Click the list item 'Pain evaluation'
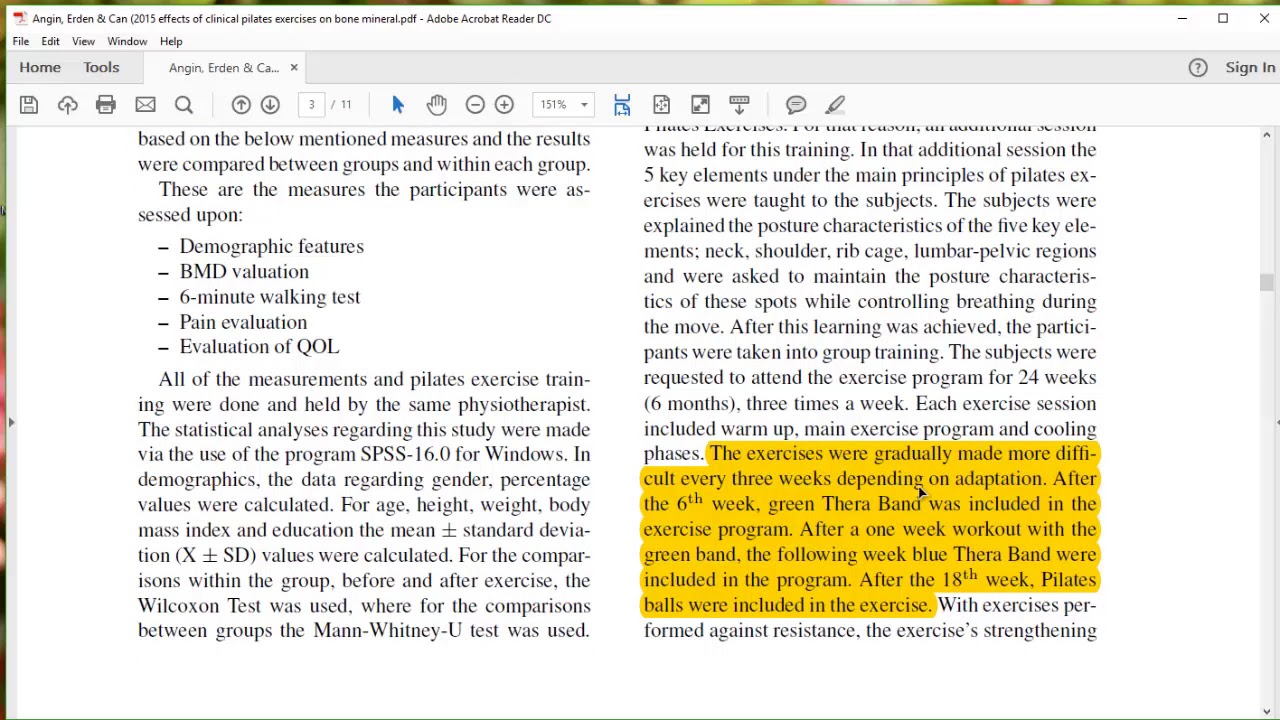The height and width of the screenshot is (720, 1280). coord(243,322)
